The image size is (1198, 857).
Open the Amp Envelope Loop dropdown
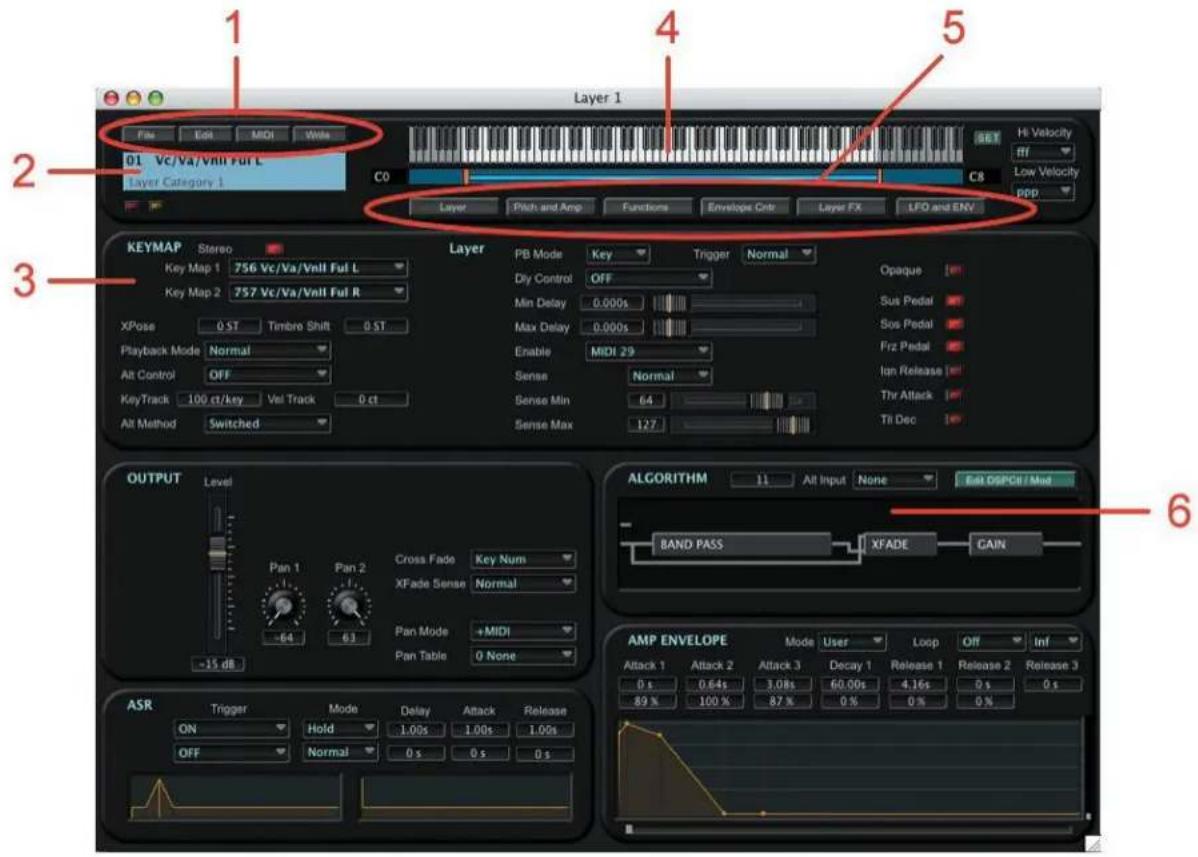[x=992, y=642]
